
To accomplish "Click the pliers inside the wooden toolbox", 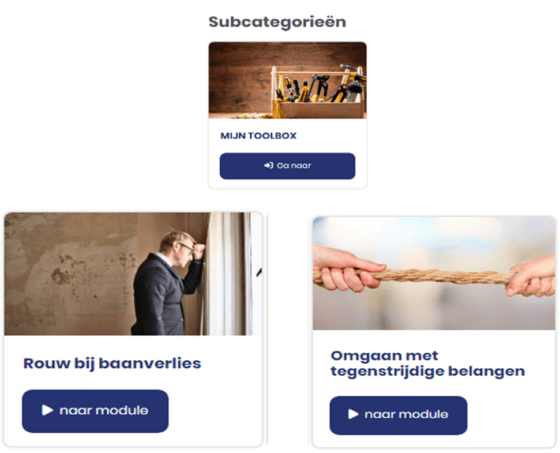I will click(323, 87).
